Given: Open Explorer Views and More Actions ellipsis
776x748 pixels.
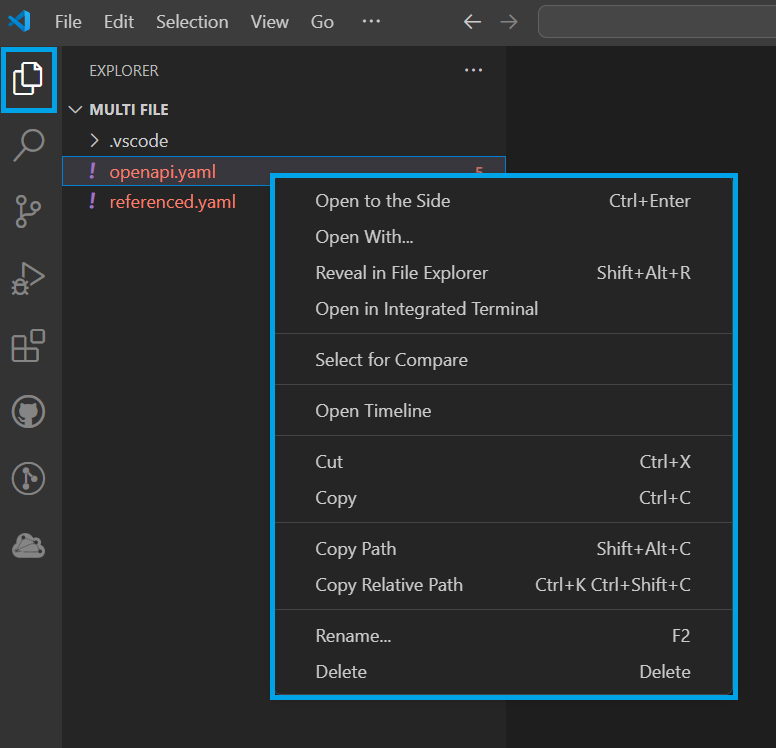Looking at the screenshot, I should pyautogui.click(x=473, y=71).
